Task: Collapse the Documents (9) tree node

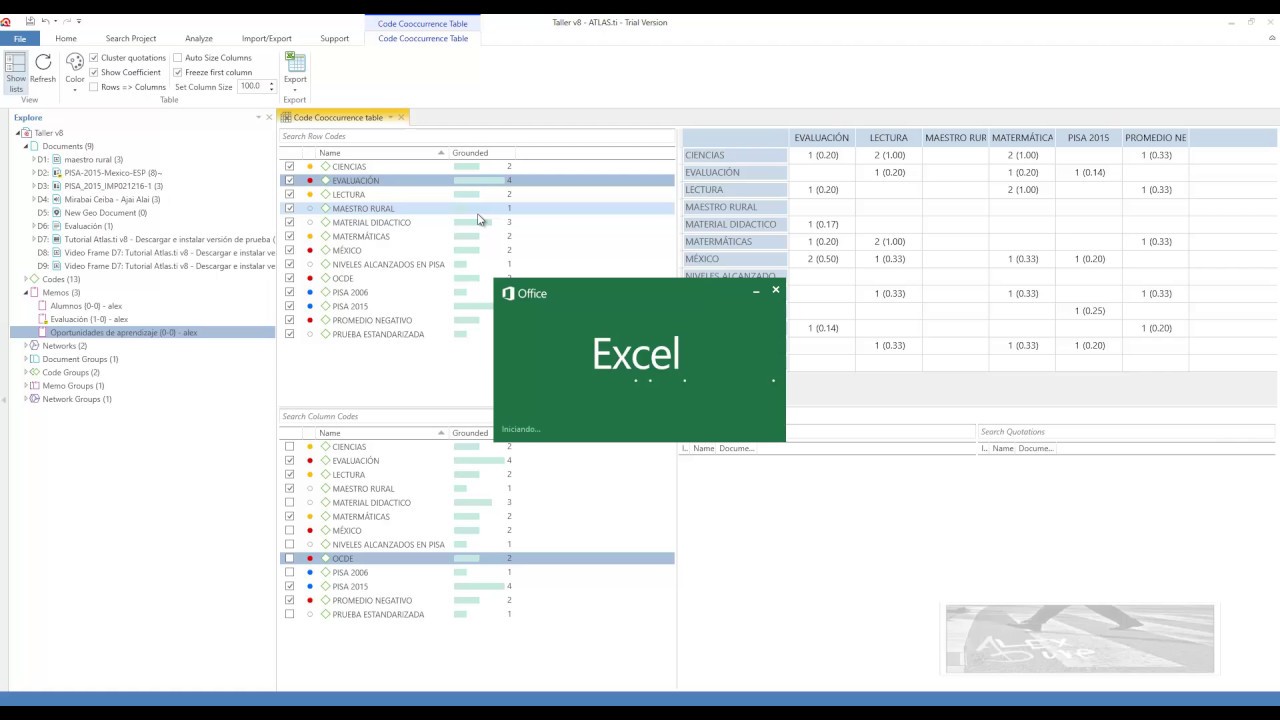Action: pos(26,146)
